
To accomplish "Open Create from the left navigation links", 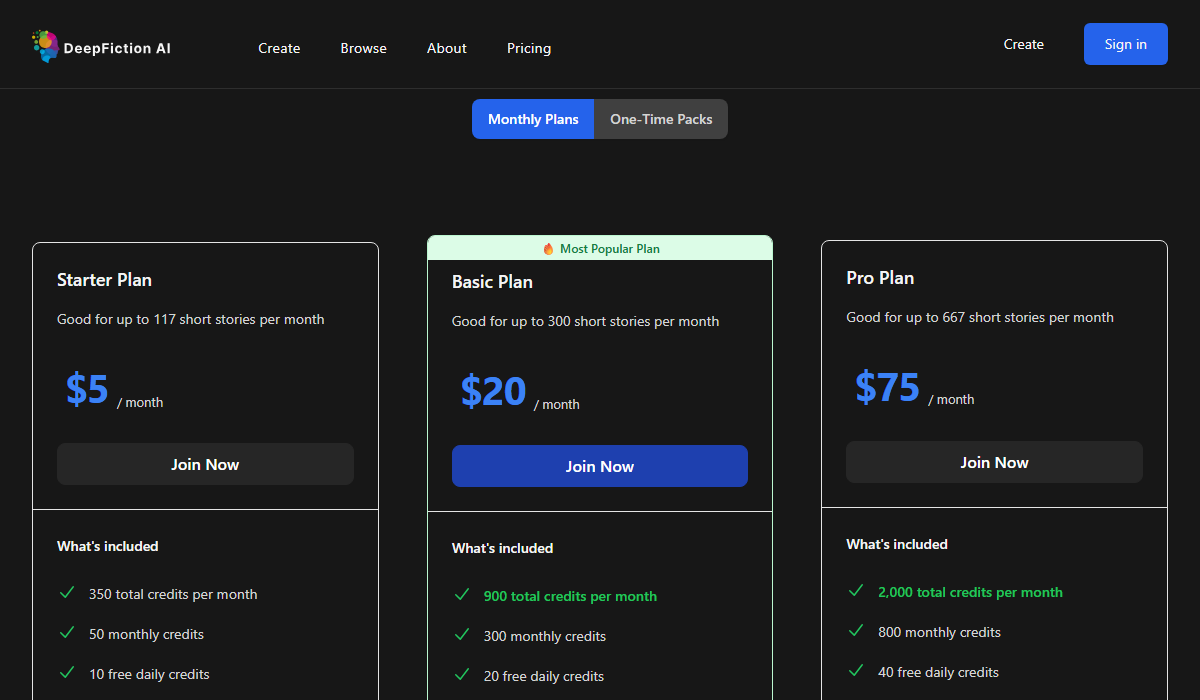I will pos(279,48).
